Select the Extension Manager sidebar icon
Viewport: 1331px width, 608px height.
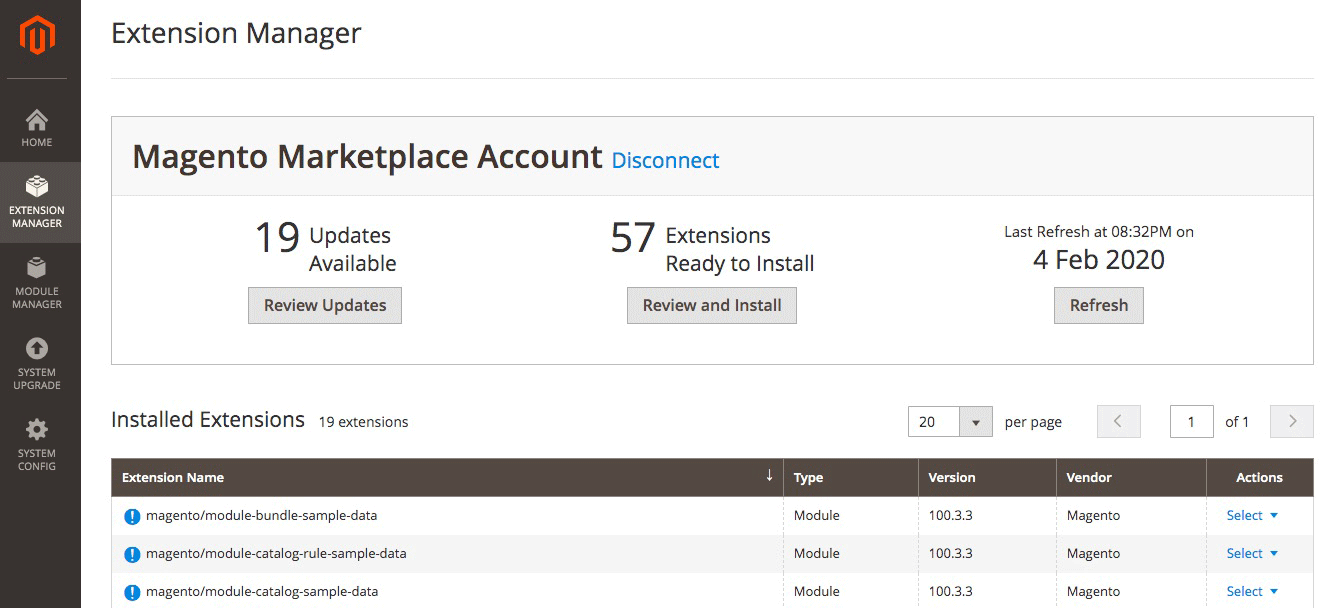pos(37,202)
